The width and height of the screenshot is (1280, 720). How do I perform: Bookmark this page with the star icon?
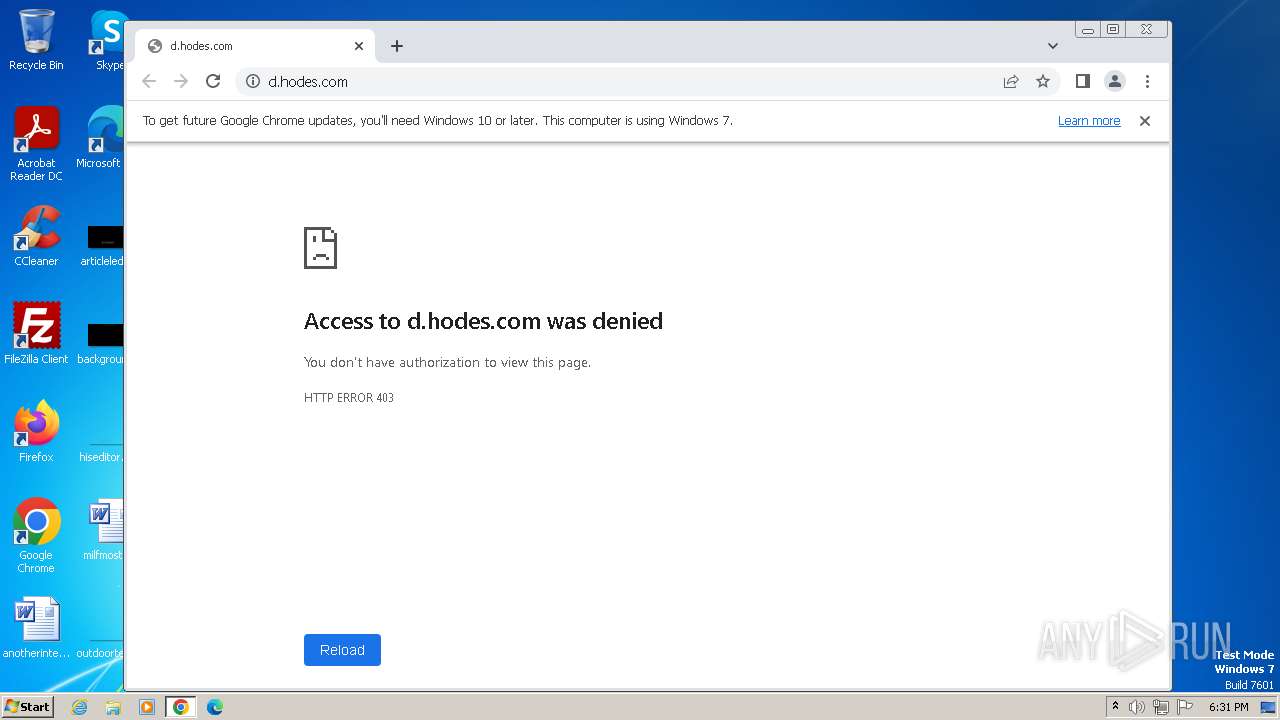point(1043,82)
